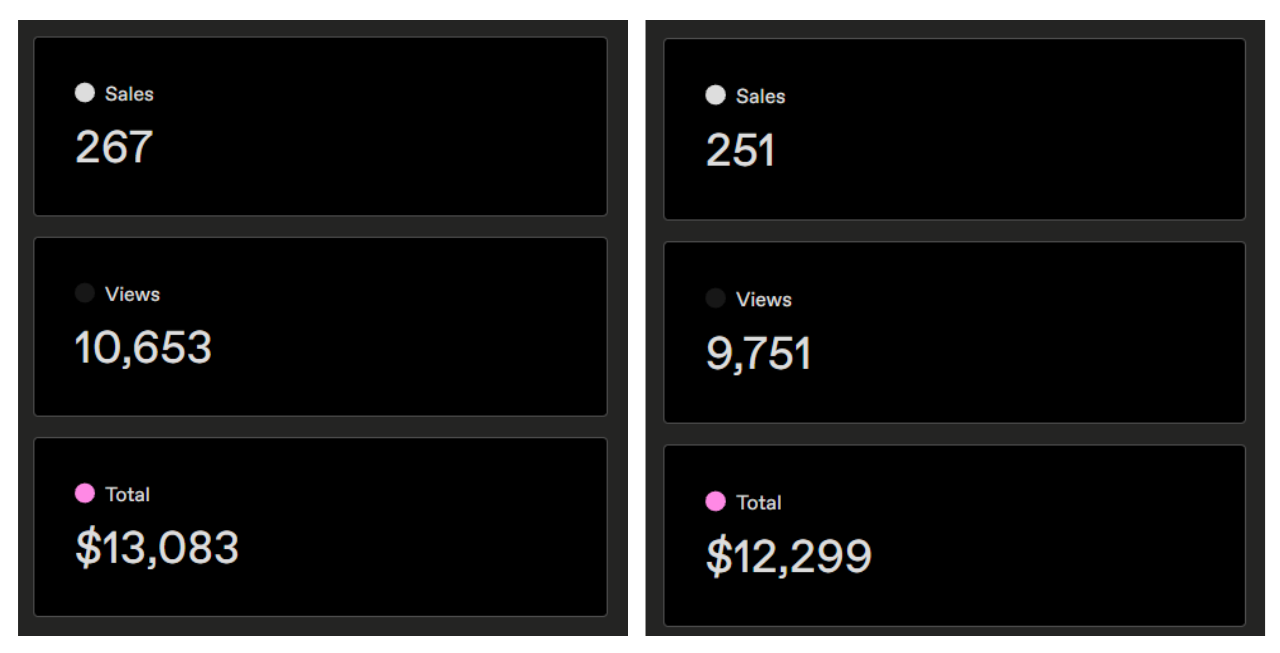The image size is (1280, 653).
Task: Toggle the dark Views dot above 10,653
Action: 85,293
